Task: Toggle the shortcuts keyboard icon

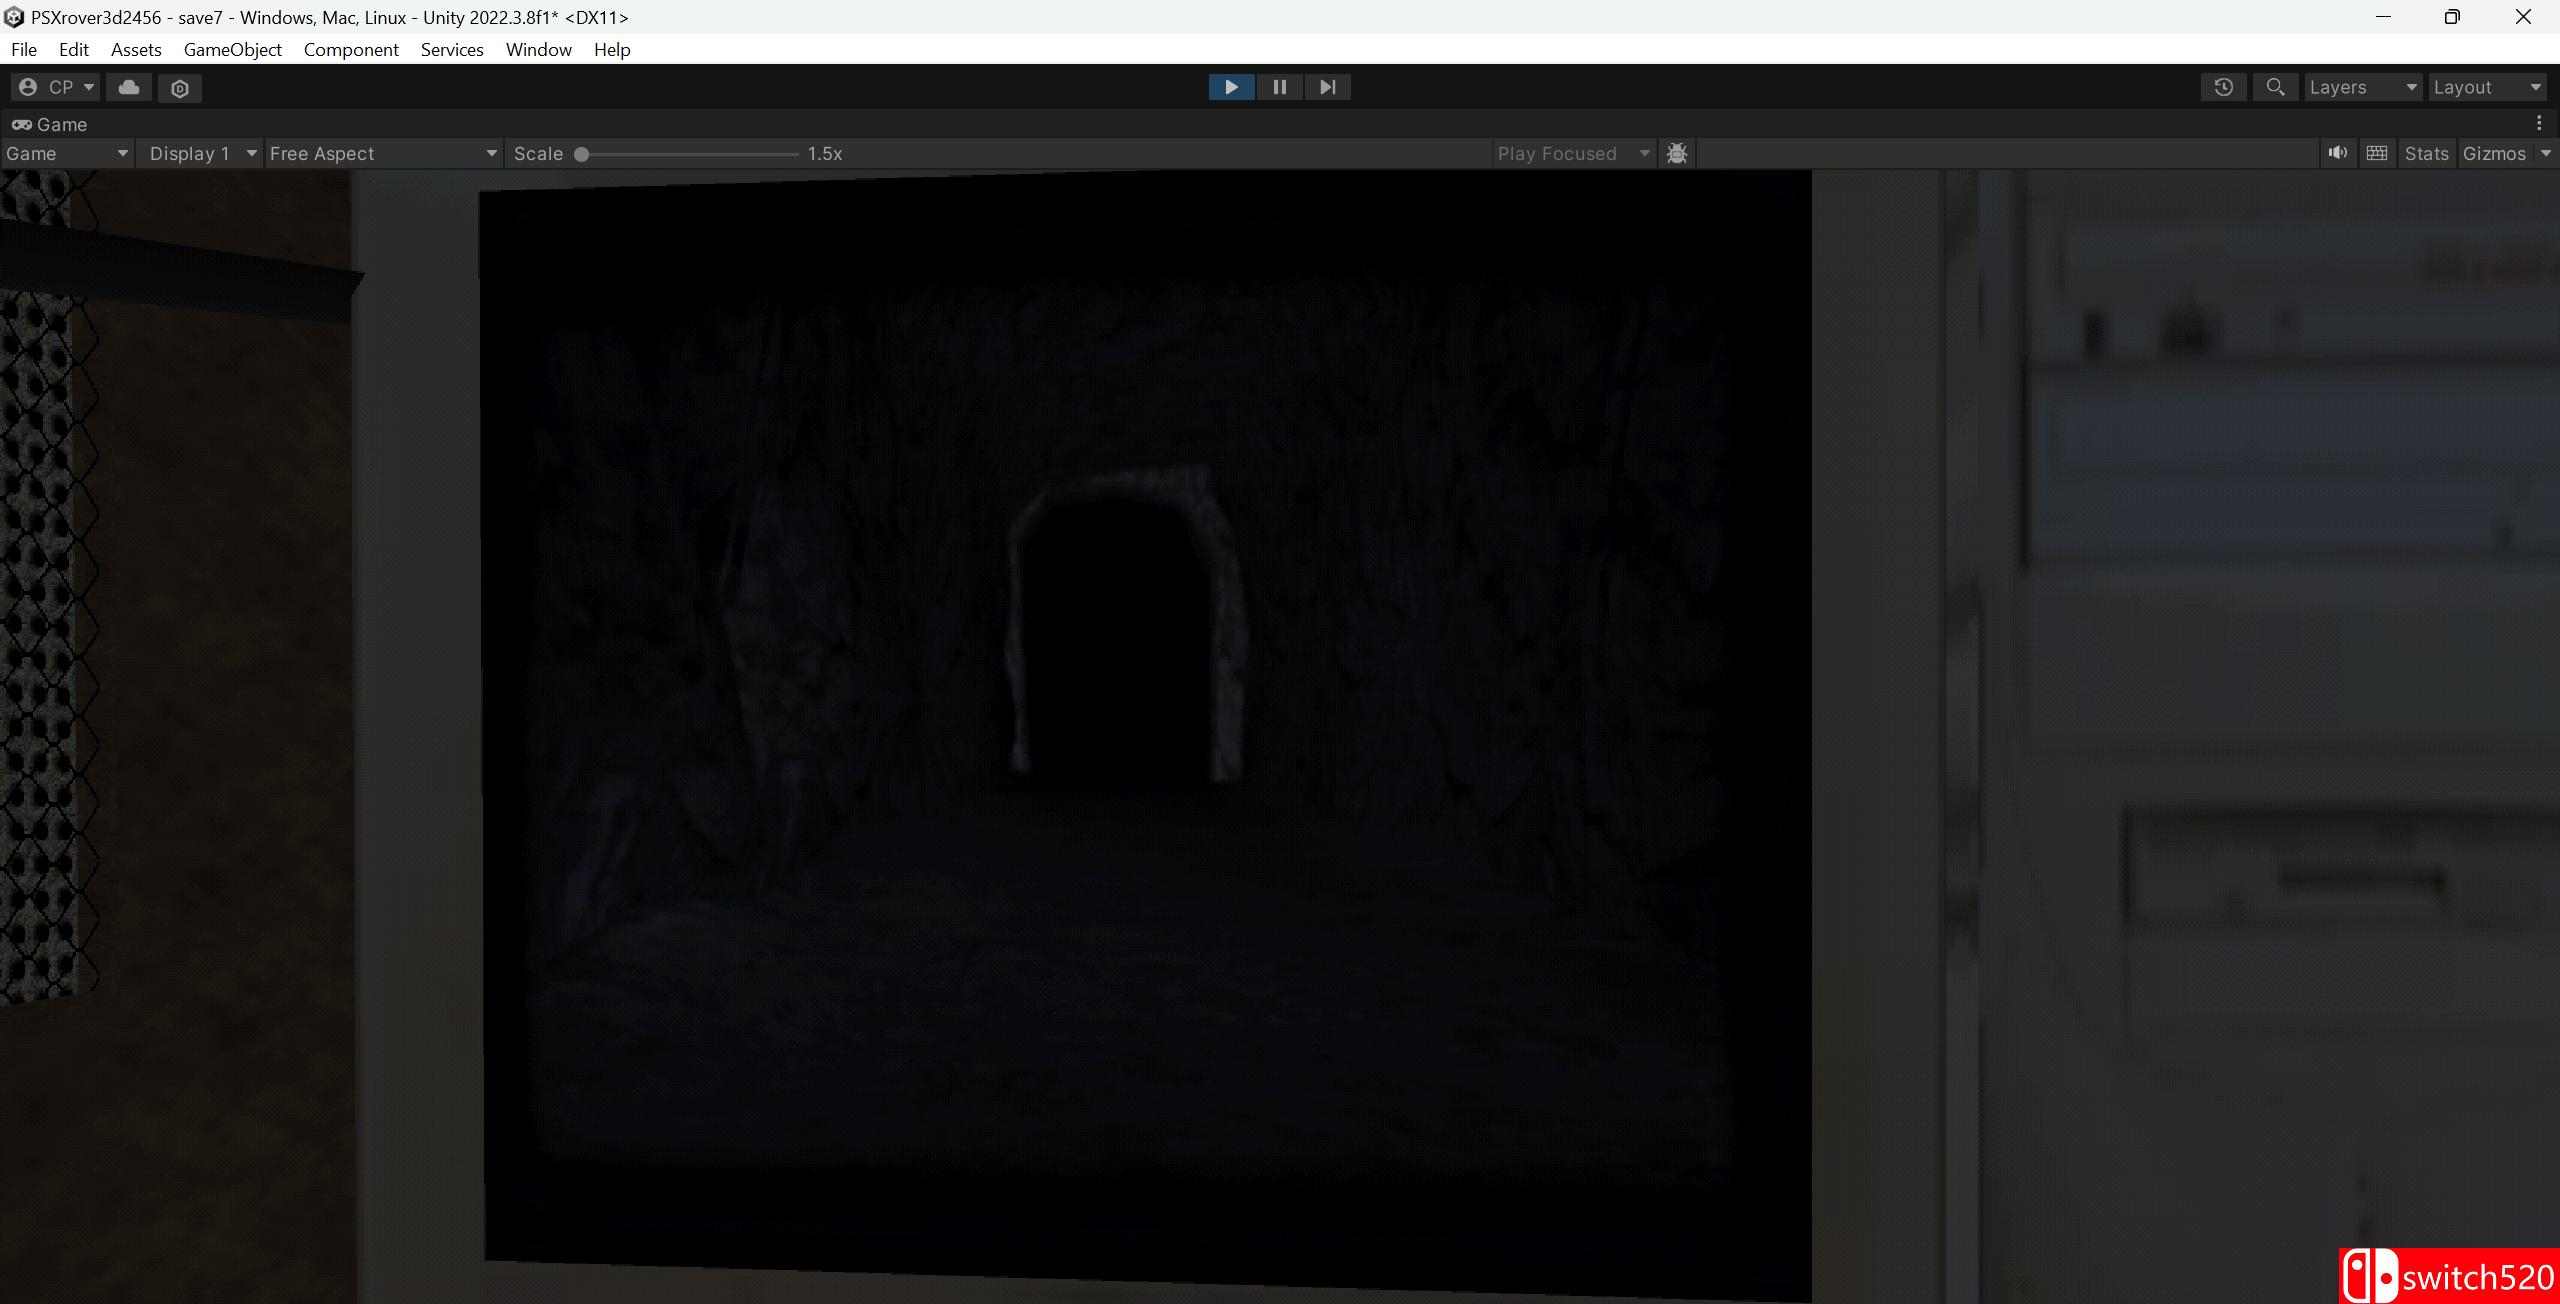Action: (2377, 153)
